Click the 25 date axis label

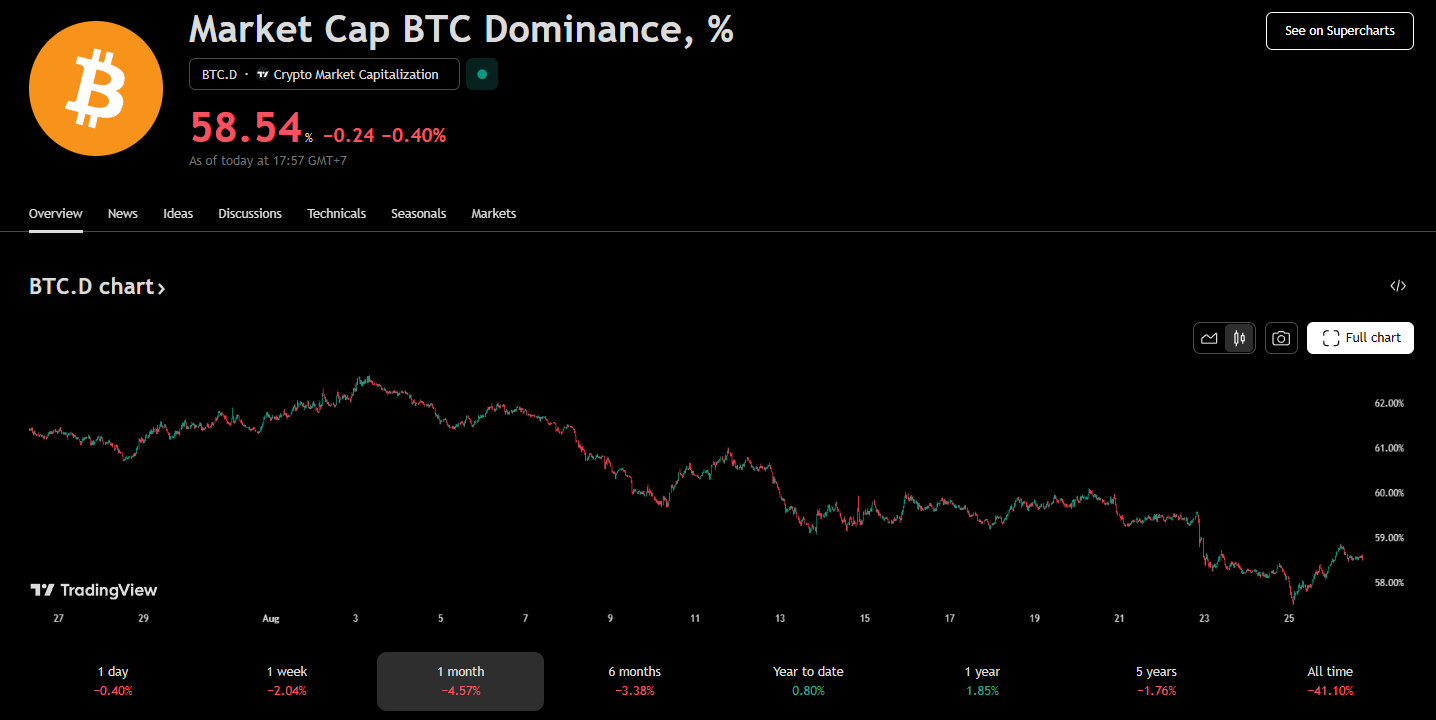click(x=1289, y=619)
